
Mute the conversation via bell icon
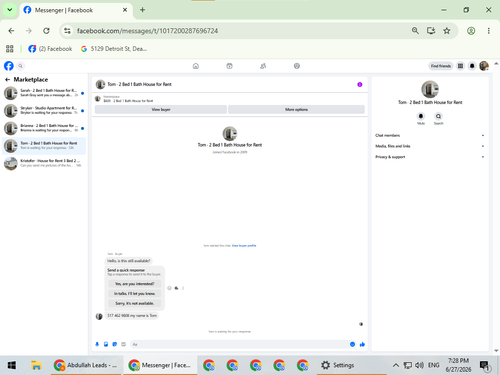(x=421, y=116)
